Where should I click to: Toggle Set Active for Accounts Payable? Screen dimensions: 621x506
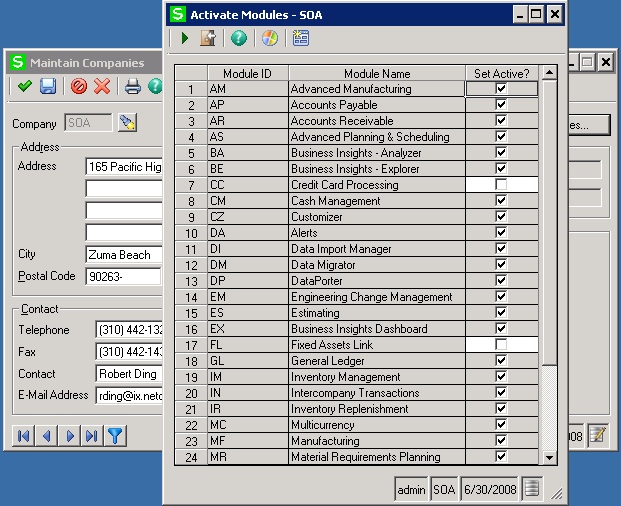click(x=501, y=105)
